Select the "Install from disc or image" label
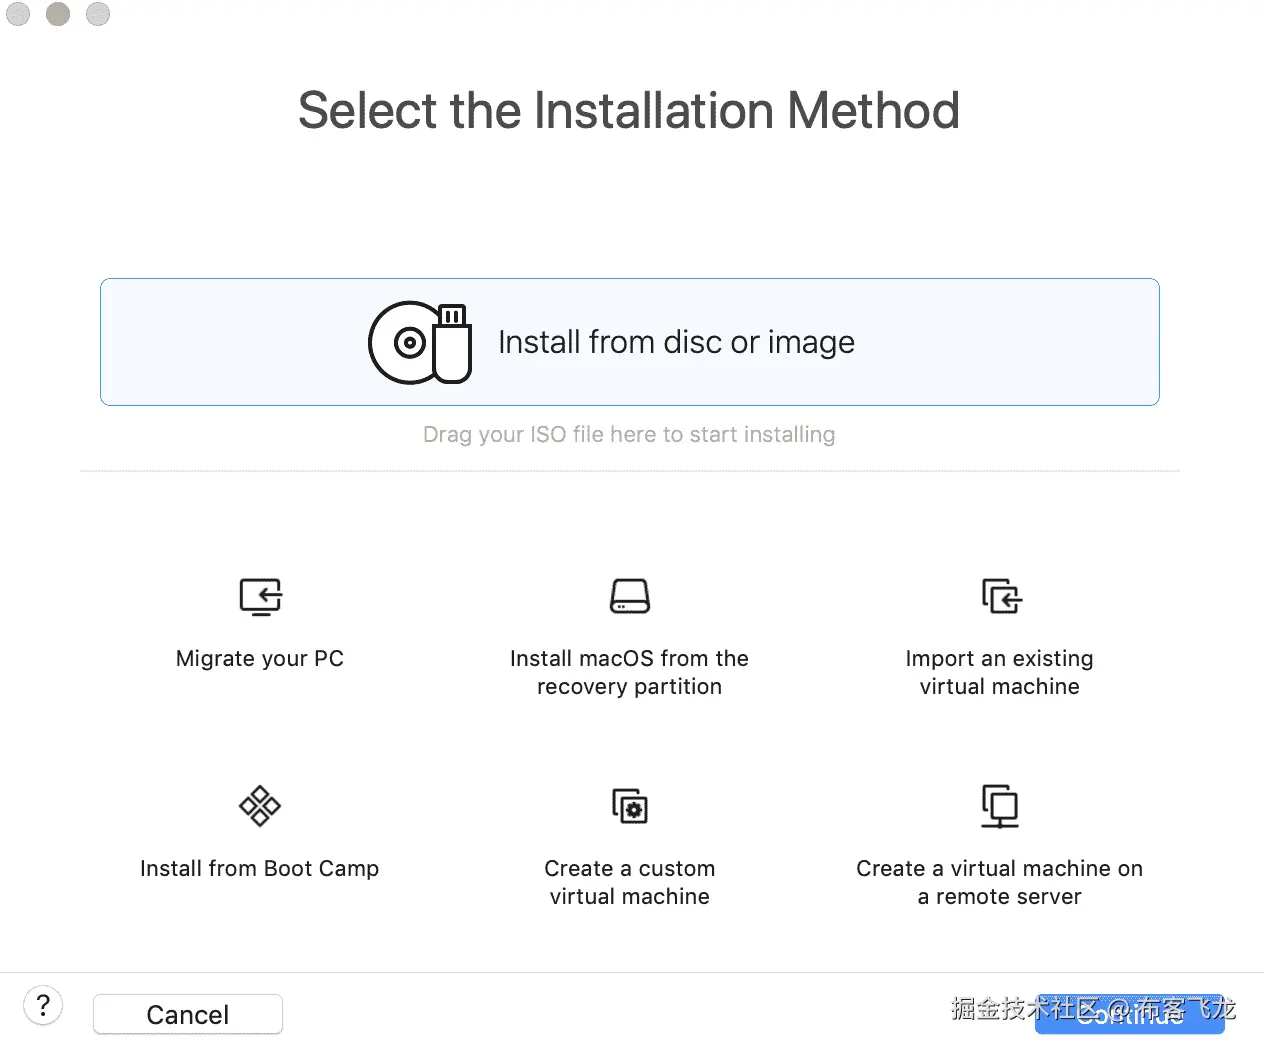The image size is (1264, 1050). [676, 343]
